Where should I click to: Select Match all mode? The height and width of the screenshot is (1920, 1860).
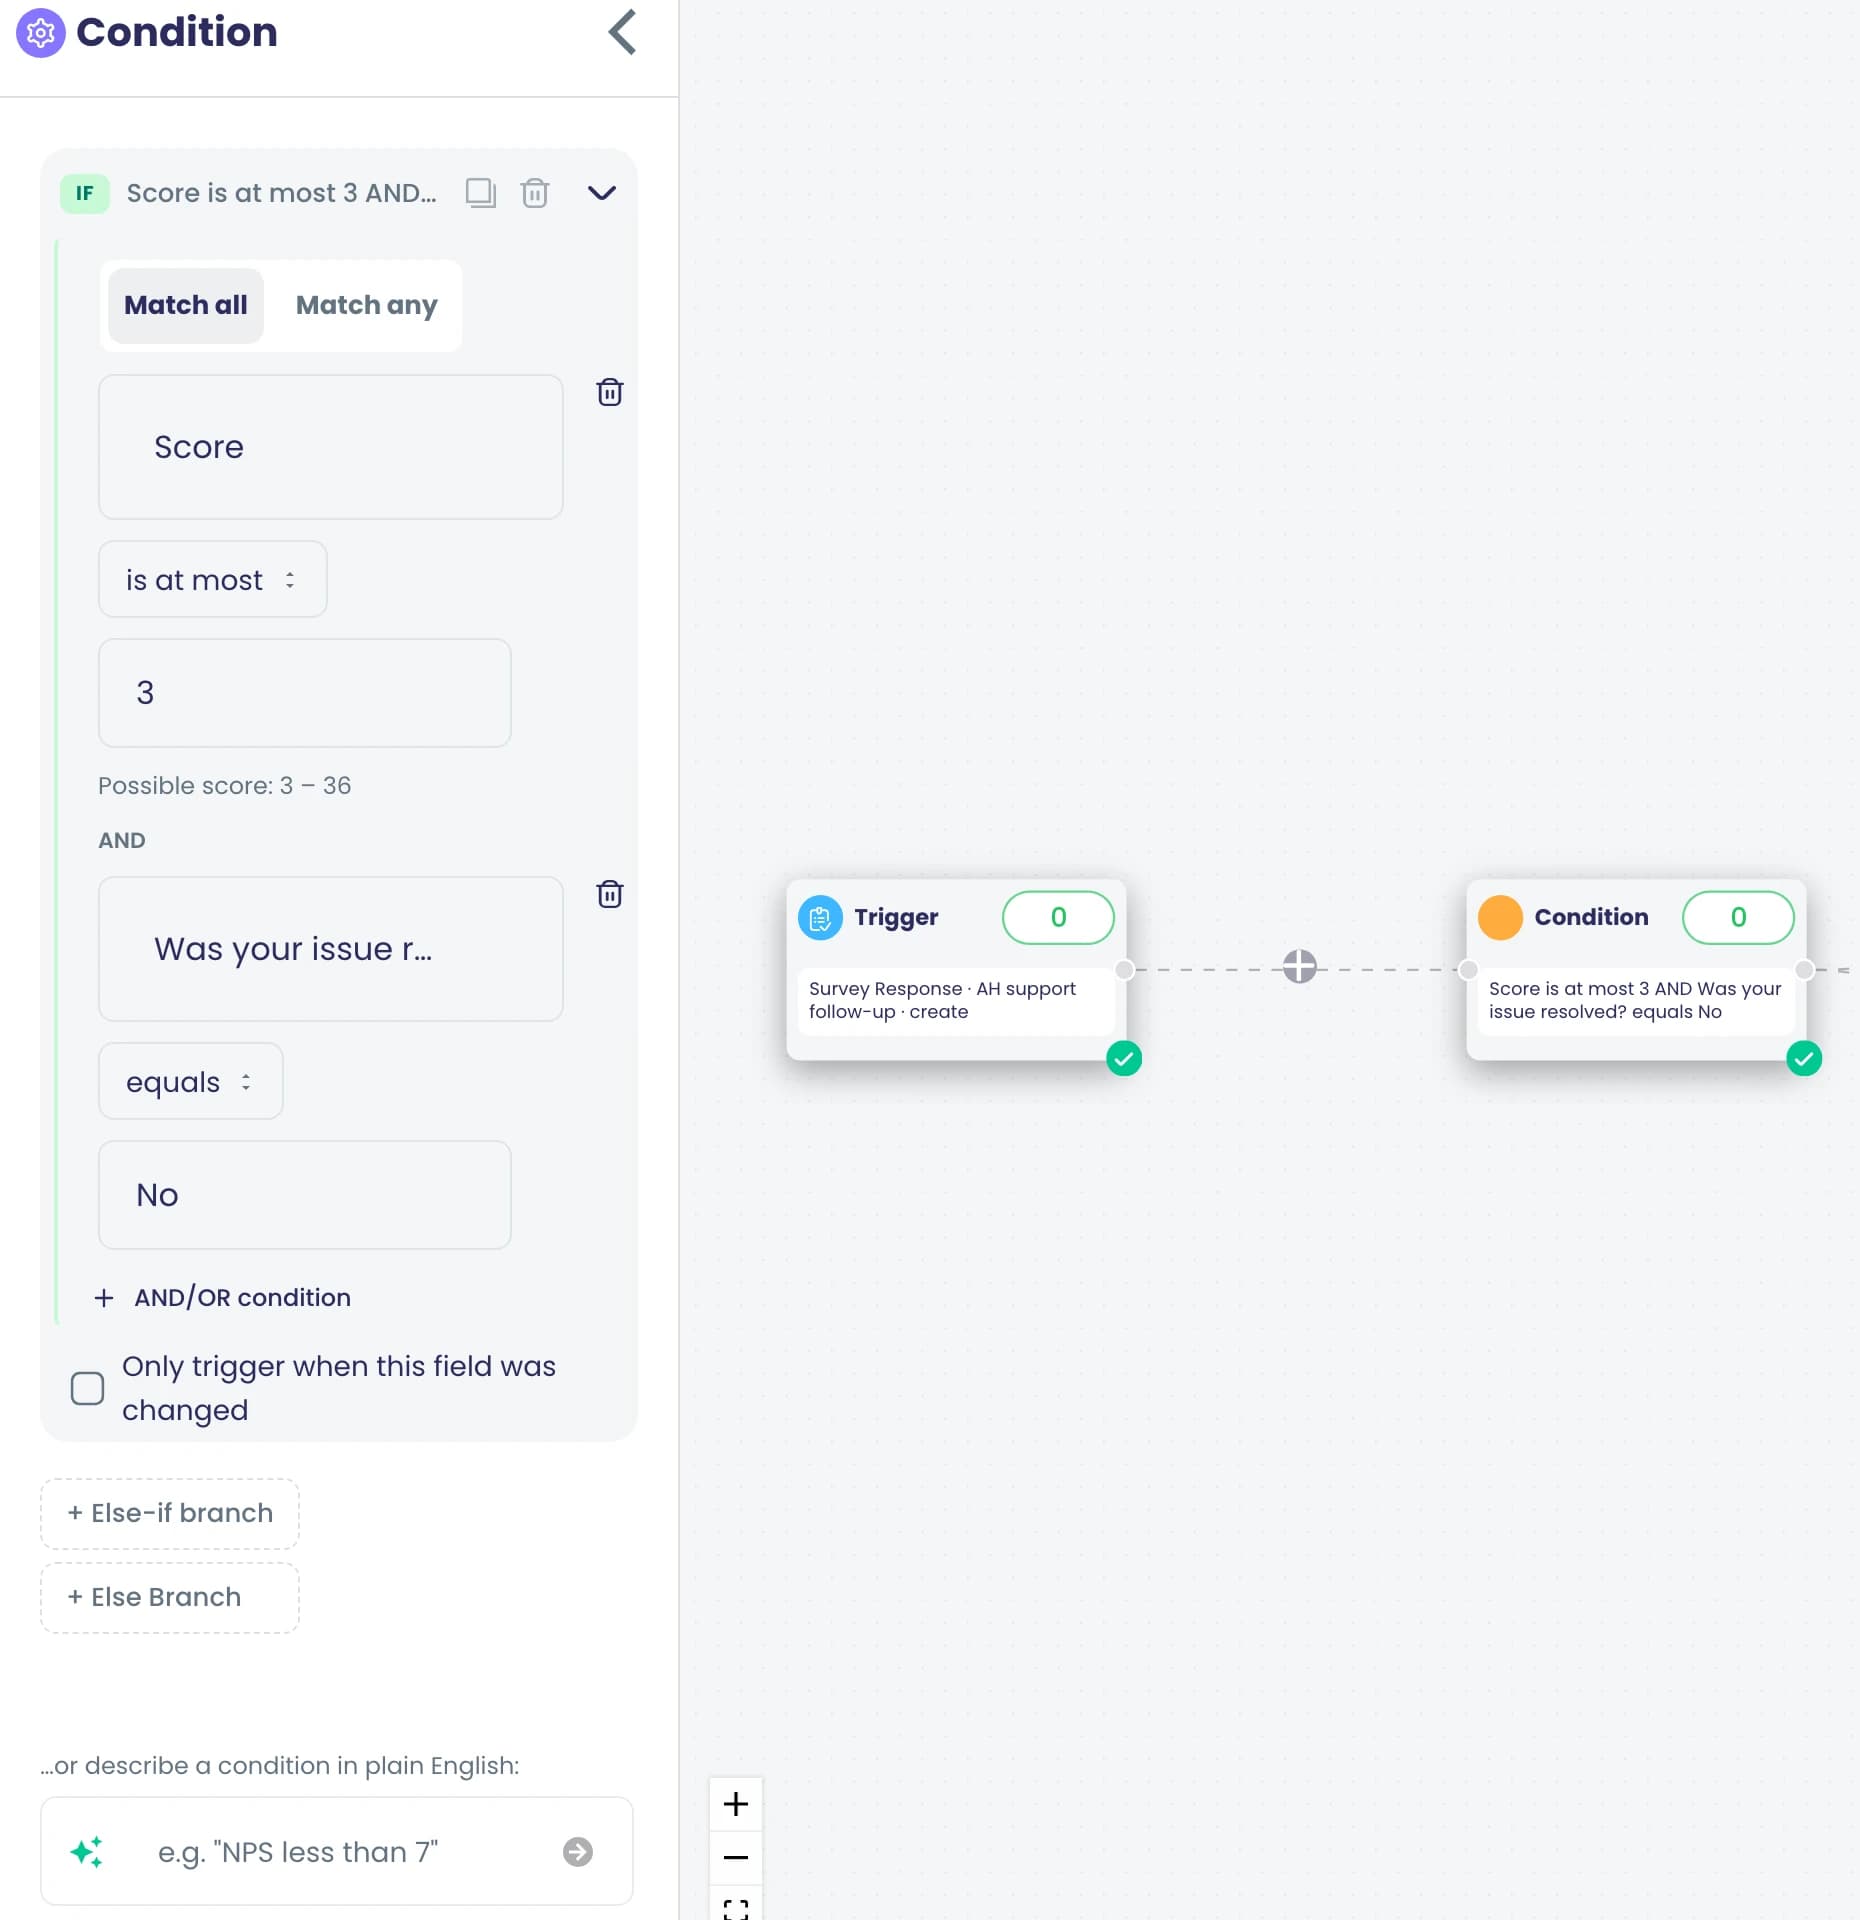[x=186, y=305]
